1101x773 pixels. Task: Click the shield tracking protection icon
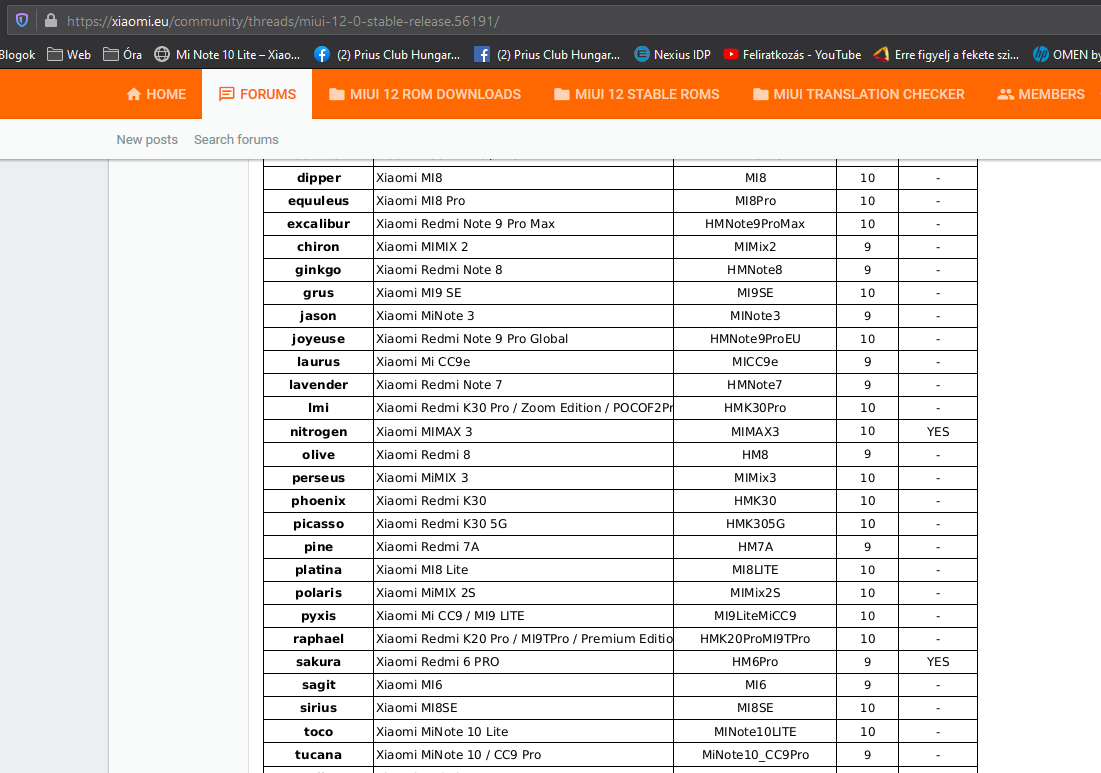pyautogui.click(x=22, y=20)
